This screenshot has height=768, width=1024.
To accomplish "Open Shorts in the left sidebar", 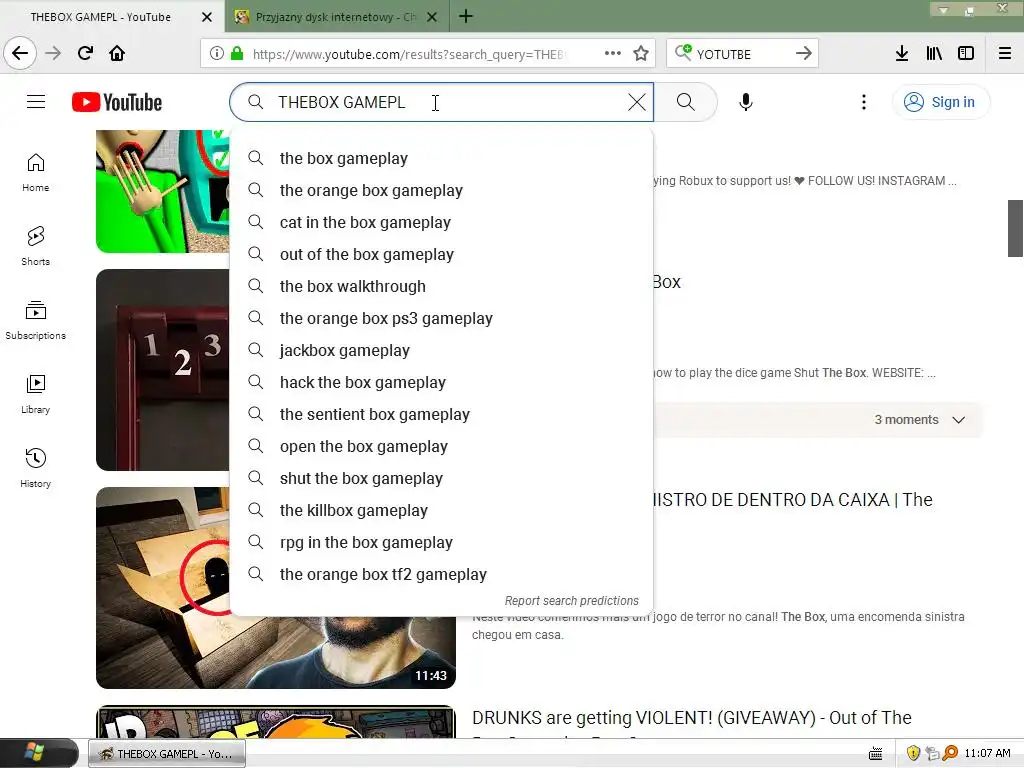I will click(x=36, y=246).
